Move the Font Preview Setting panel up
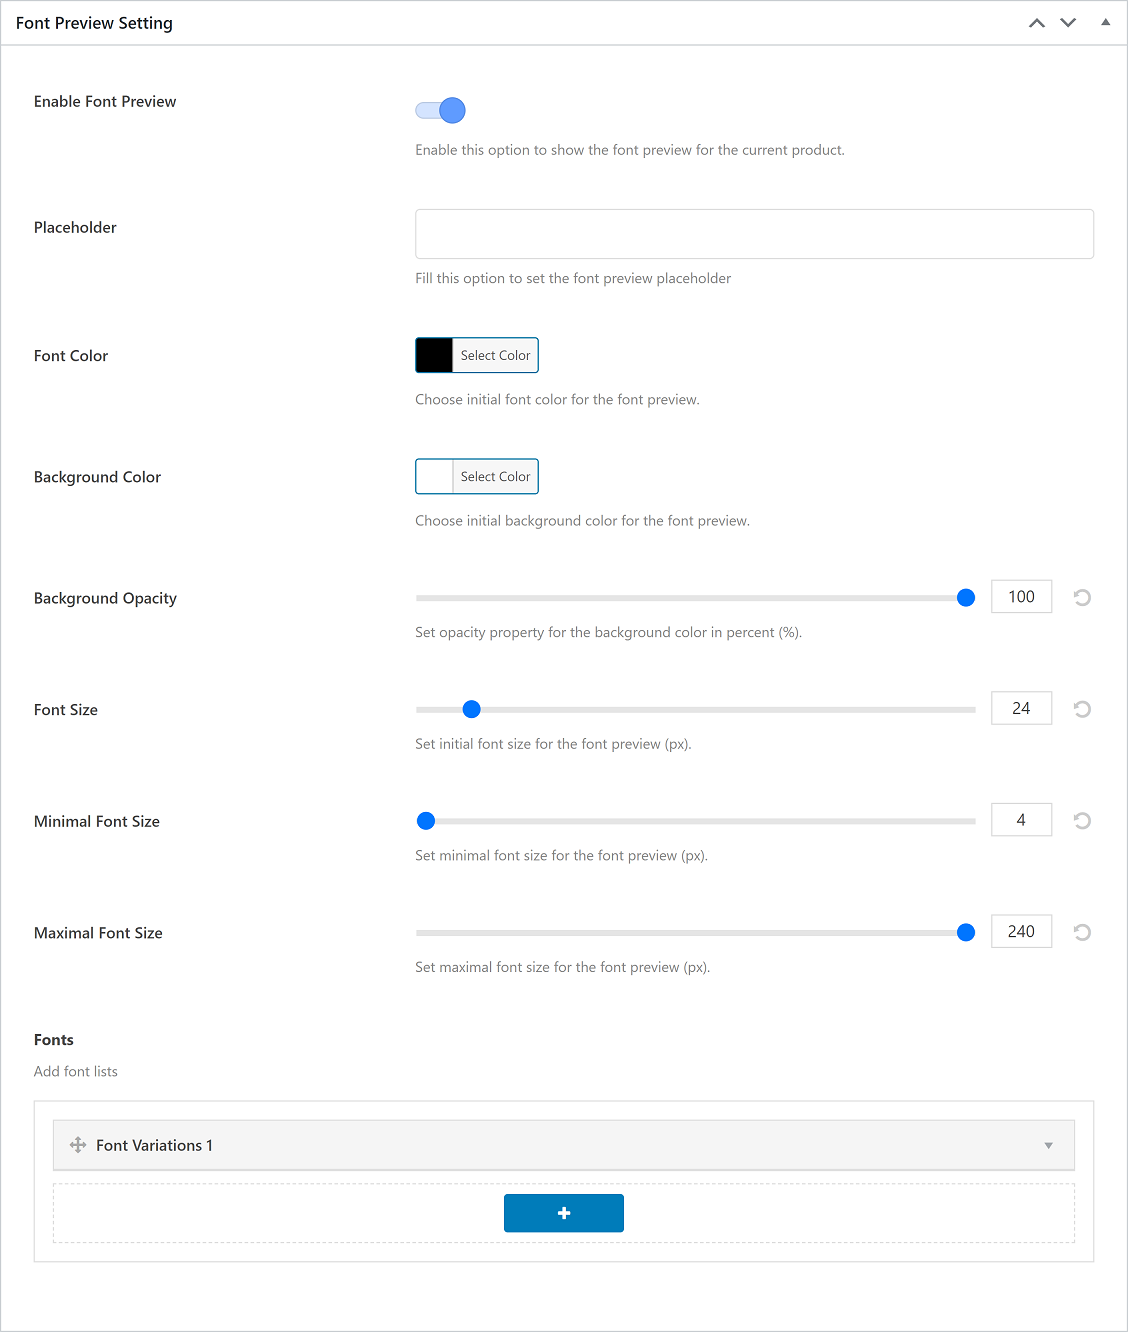Screen dimensions: 1128x1332 coord(1037,23)
